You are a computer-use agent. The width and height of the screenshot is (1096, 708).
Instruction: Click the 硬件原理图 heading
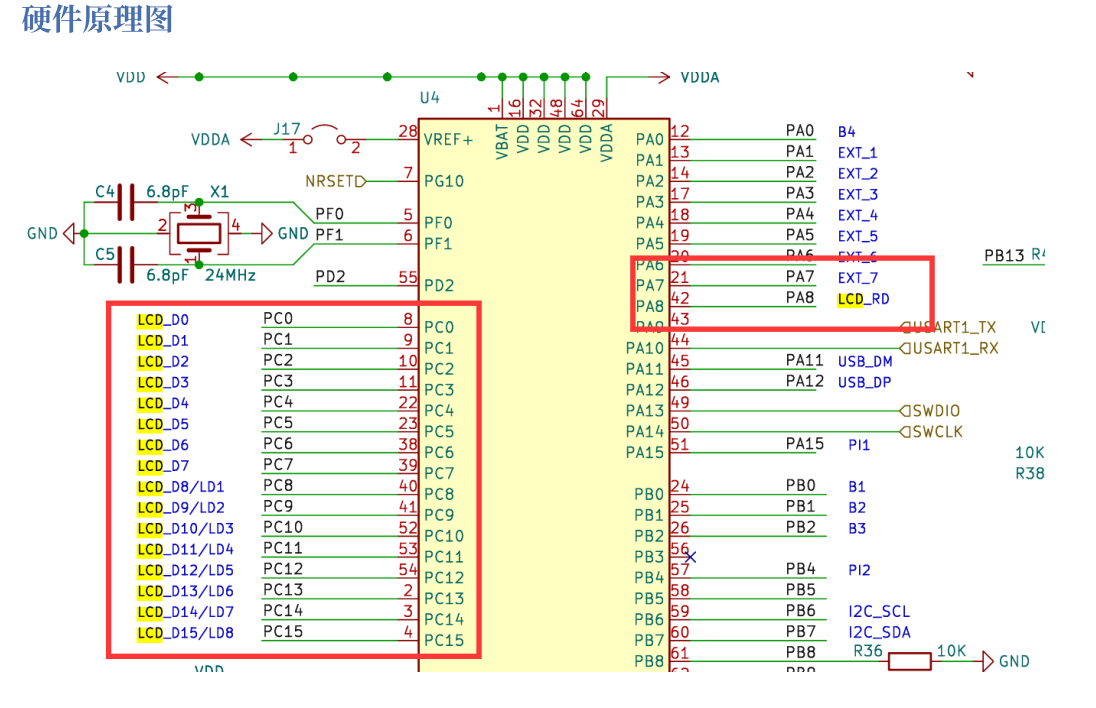click(97, 19)
